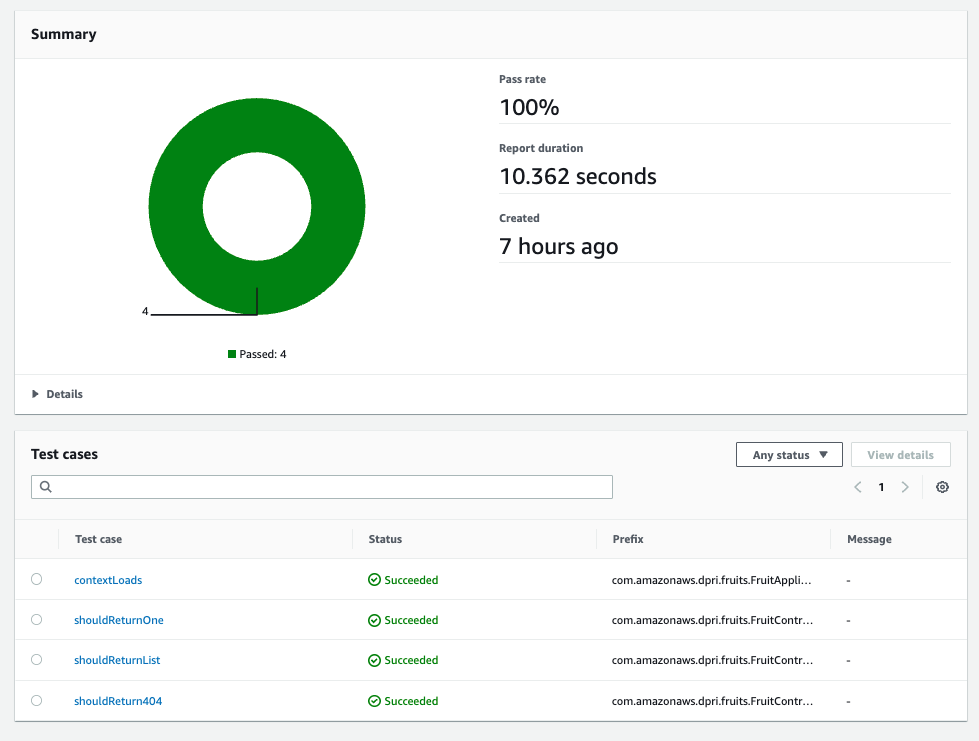Click the prefix cell for shouldReturn404
979x741 pixels.
point(712,701)
